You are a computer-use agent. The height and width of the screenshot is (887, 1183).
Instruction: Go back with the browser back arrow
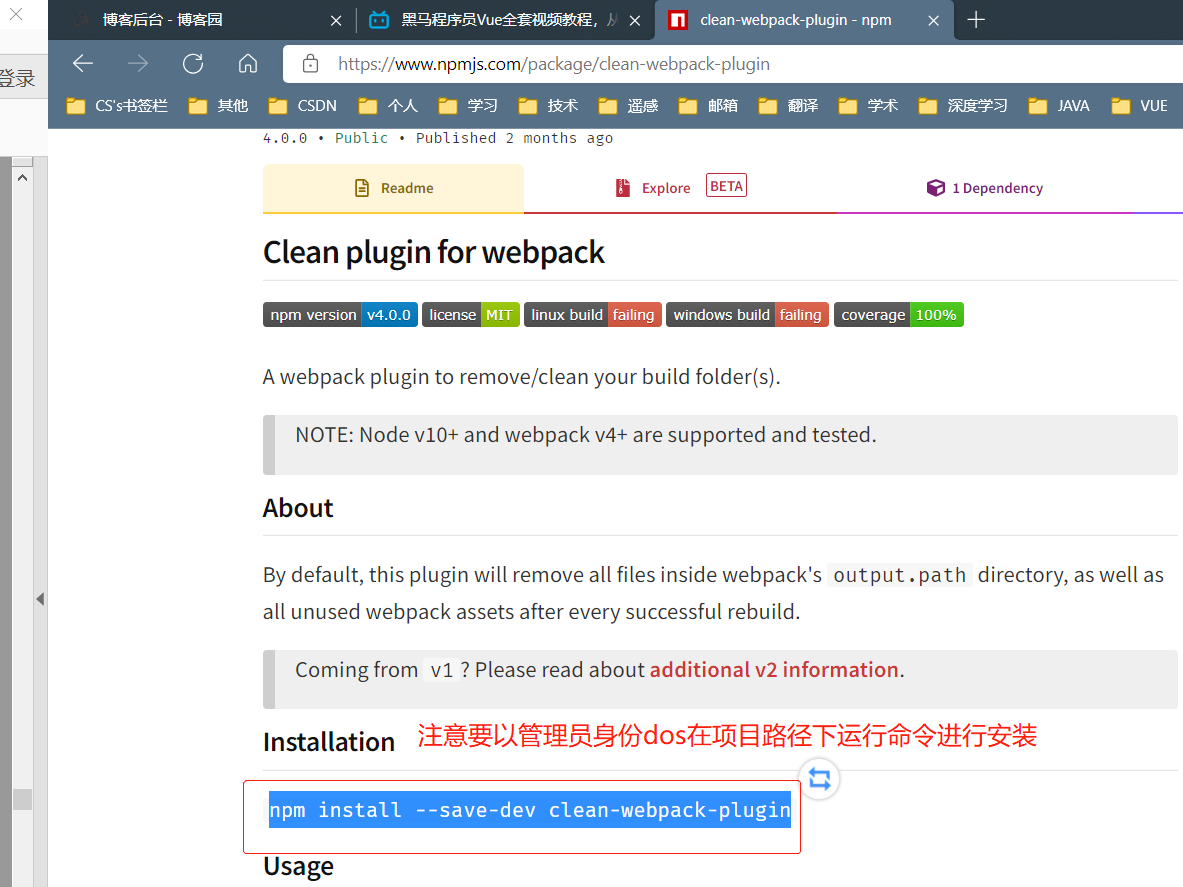pyautogui.click(x=82, y=64)
